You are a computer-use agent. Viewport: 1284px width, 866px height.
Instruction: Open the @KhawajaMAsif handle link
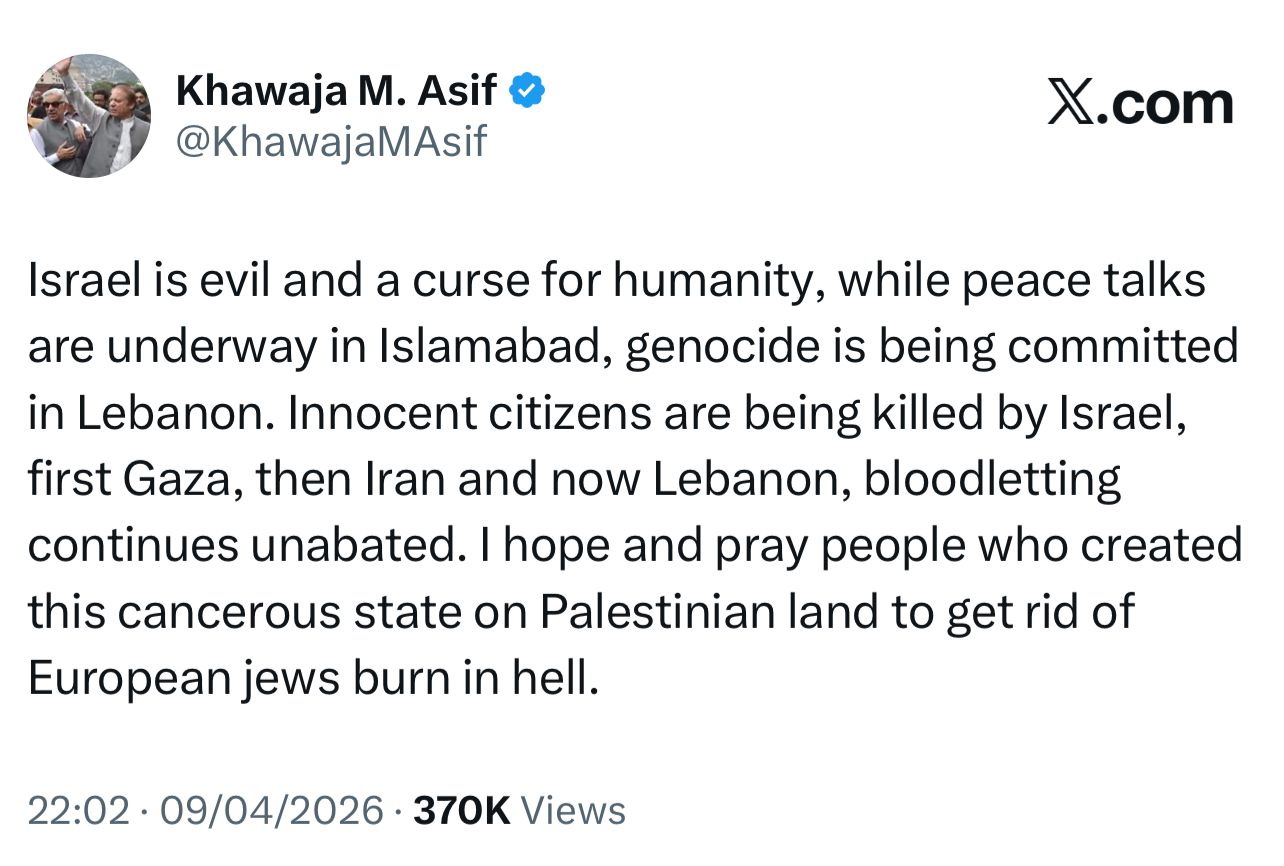tap(331, 142)
